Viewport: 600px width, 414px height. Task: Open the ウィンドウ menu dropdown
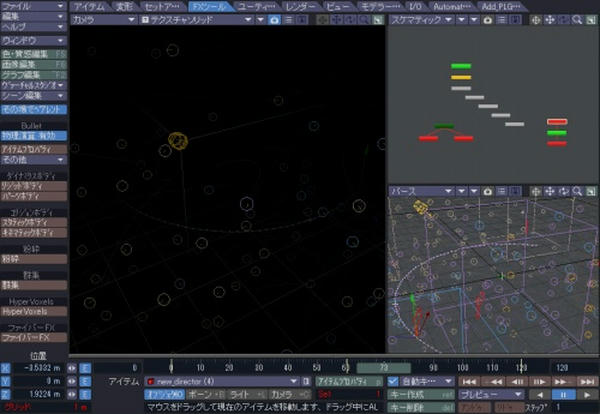pyautogui.click(x=33, y=41)
